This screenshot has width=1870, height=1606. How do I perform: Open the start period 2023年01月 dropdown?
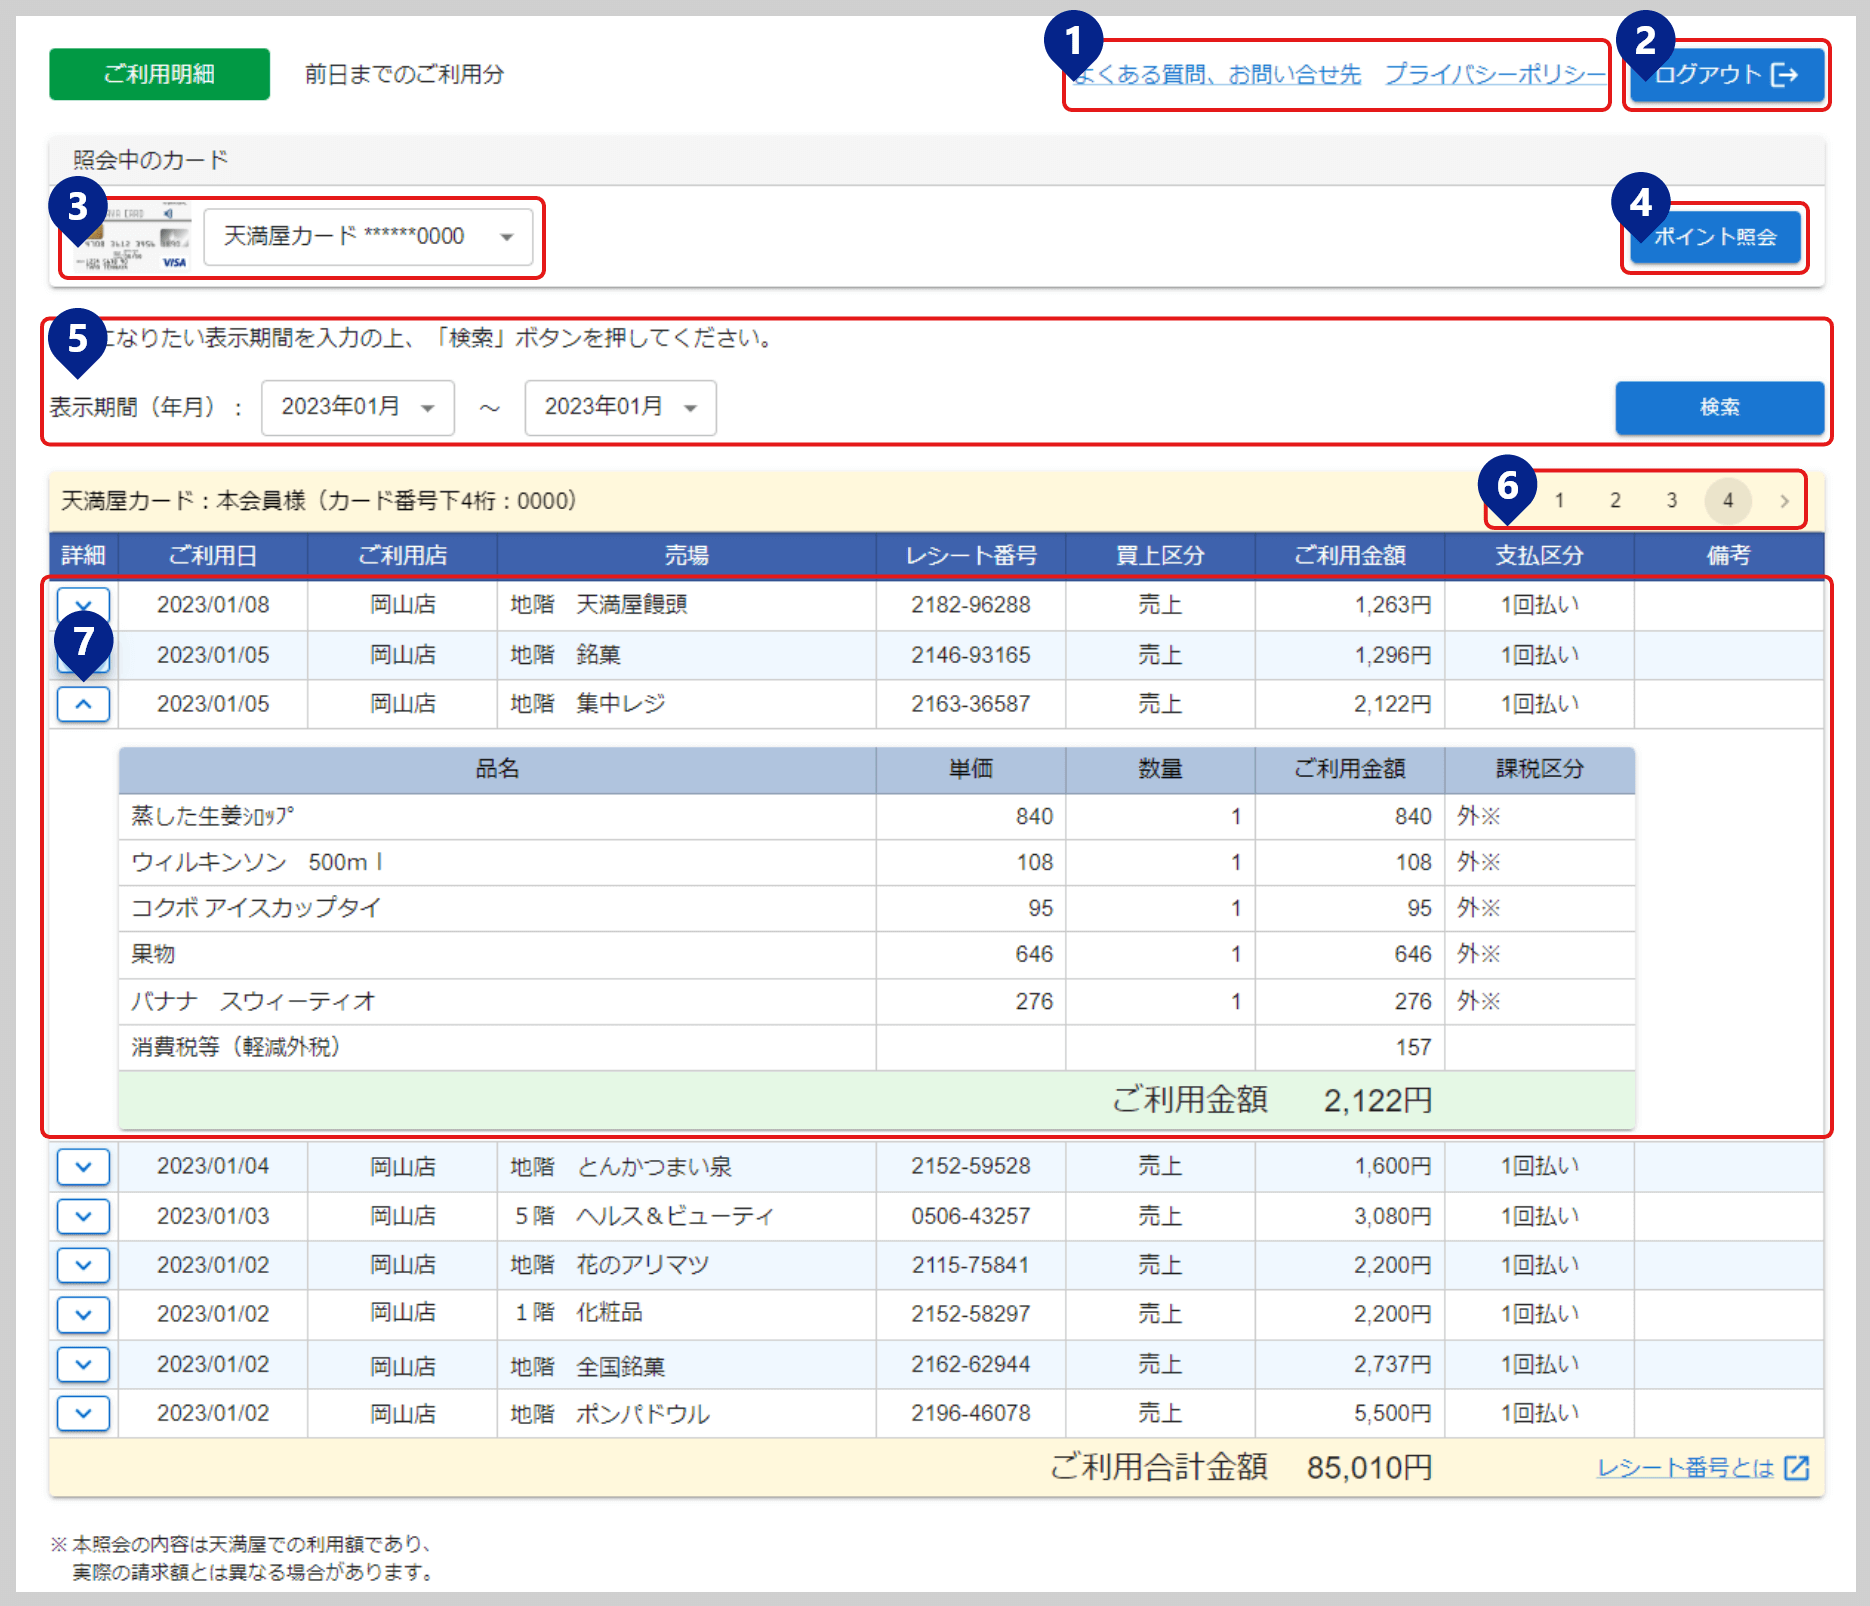[358, 407]
